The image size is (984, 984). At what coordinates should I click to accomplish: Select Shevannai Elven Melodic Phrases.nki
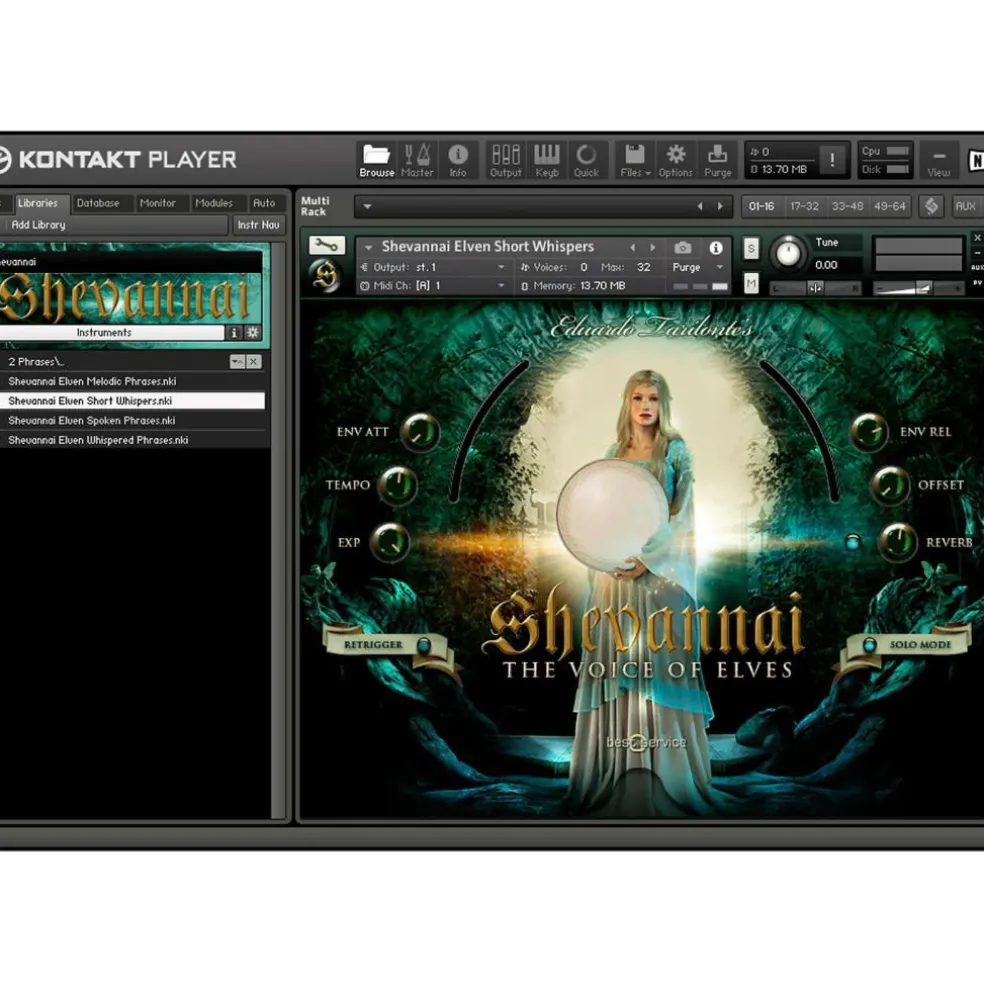pos(132,382)
